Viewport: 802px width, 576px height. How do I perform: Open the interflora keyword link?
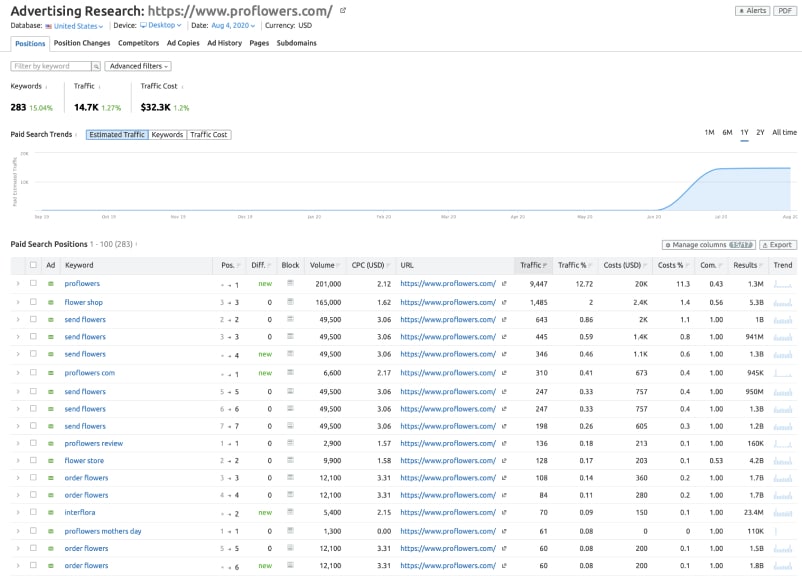coord(80,512)
